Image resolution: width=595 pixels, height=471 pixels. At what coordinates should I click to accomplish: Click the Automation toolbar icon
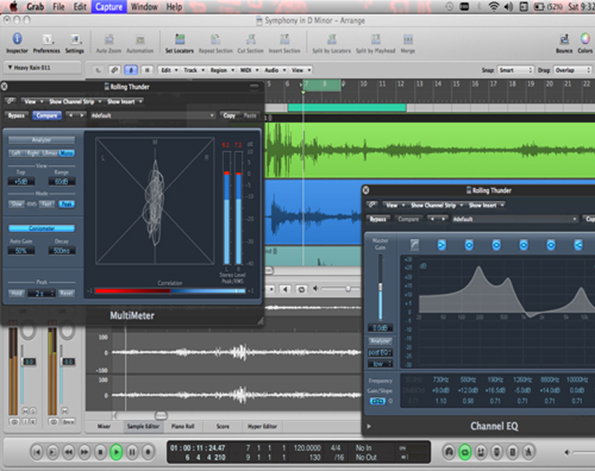pyautogui.click(x=140, y=39)
